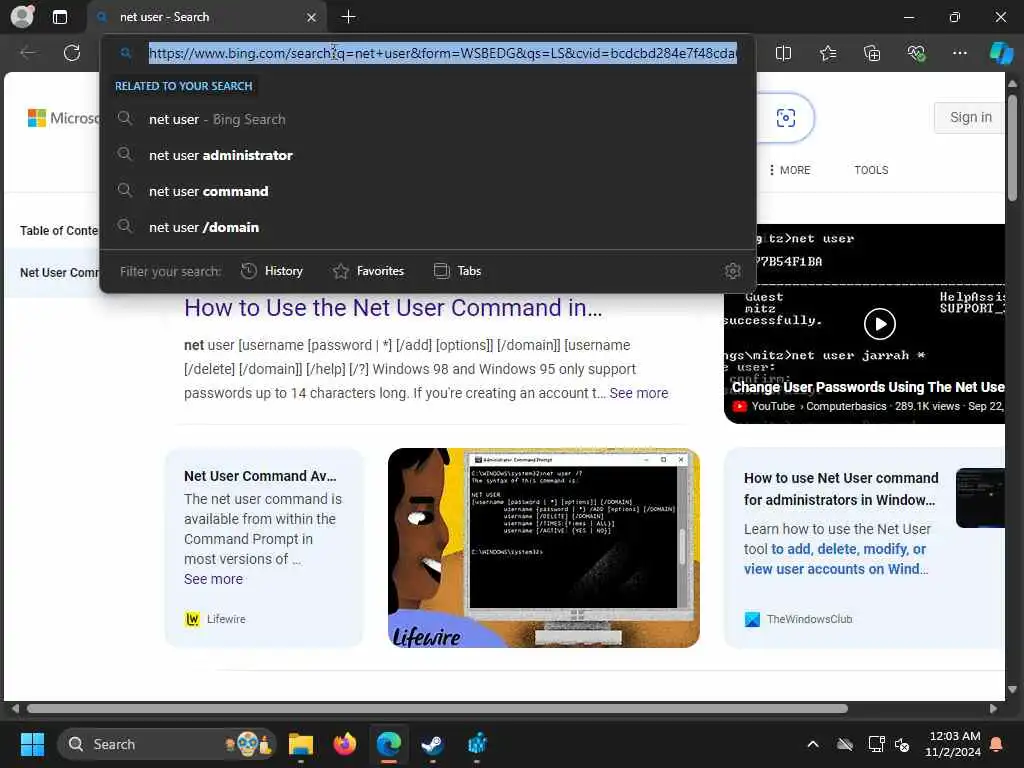Open the TOOLS search option
The width and height of the screenshot is (1024, 768).
pos(871,170)
